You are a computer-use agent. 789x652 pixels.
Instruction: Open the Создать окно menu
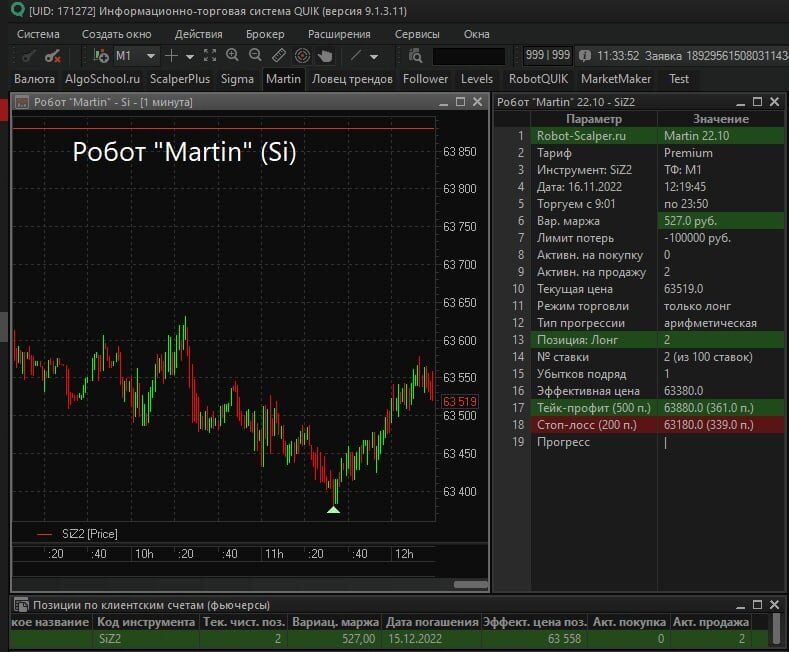[x=117, y=34]
